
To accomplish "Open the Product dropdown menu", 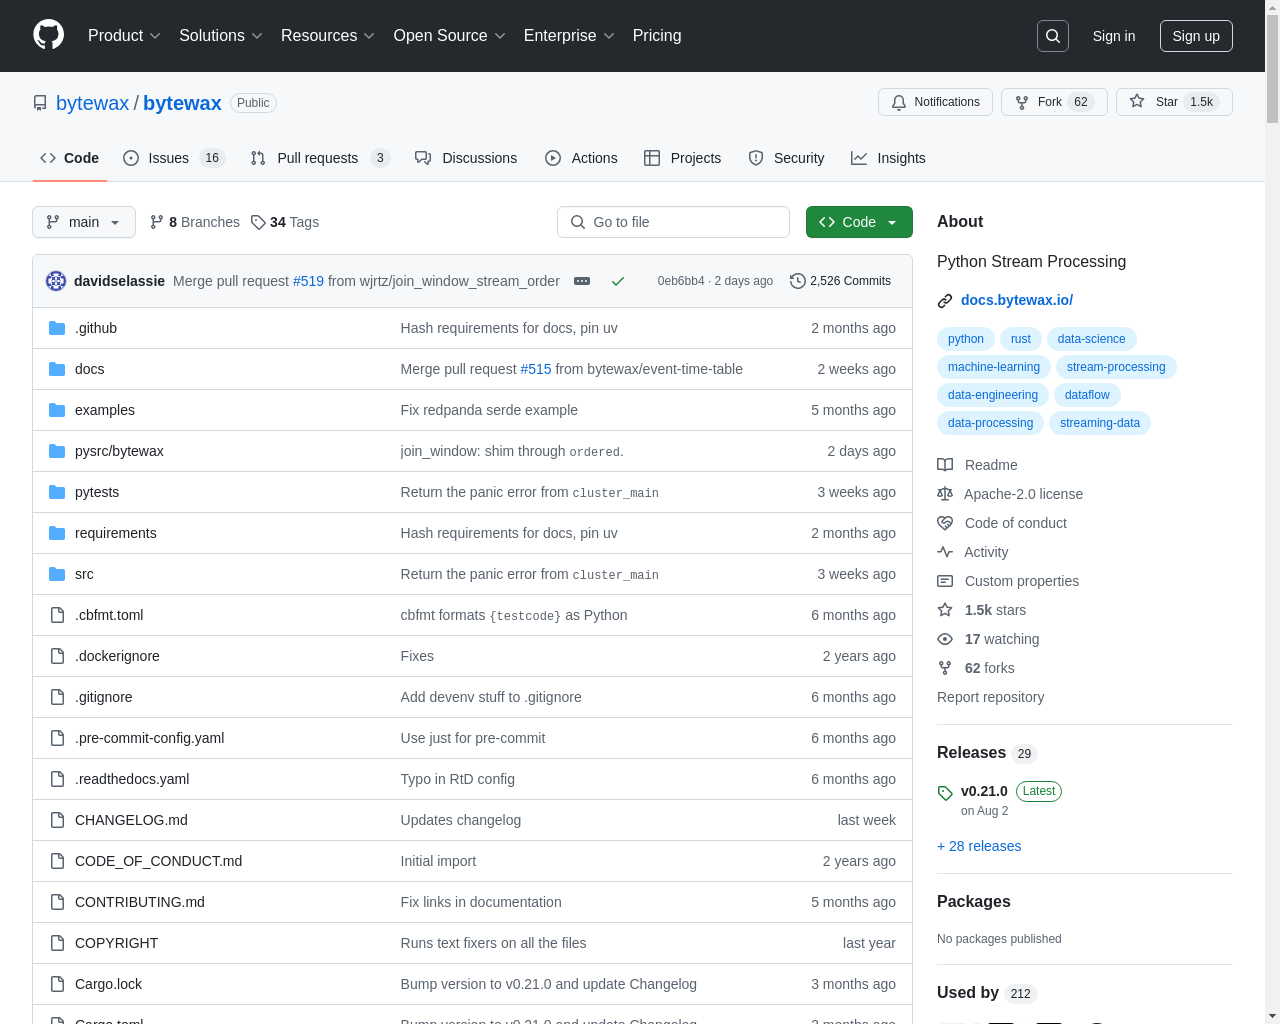I will click(124, 36).
